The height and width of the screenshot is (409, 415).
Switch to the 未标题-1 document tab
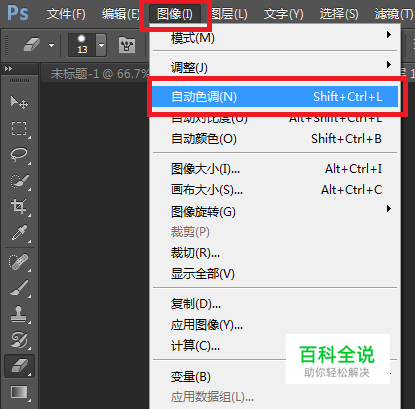pyautogui.click(x=99, y=74)
